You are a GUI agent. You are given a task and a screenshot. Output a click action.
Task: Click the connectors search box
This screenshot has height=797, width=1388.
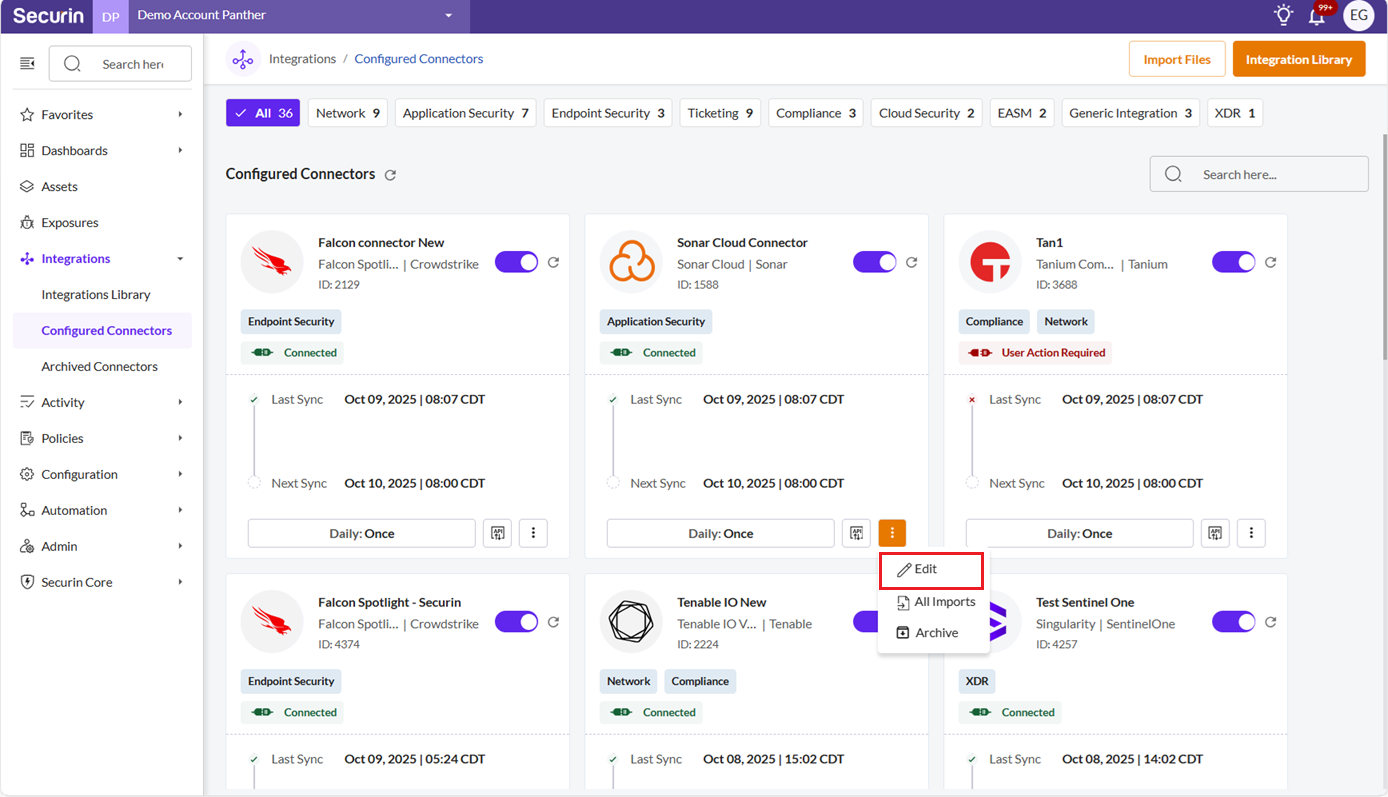tap(1259, 174)
